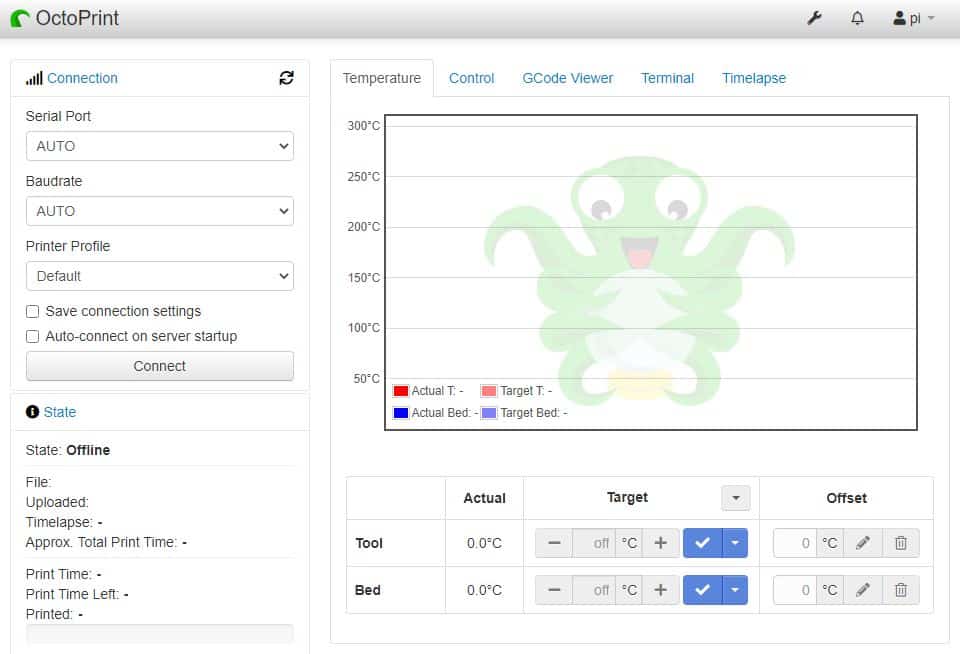Open the GCode Viewer tab
960x654 pixels.
point(568,78)
